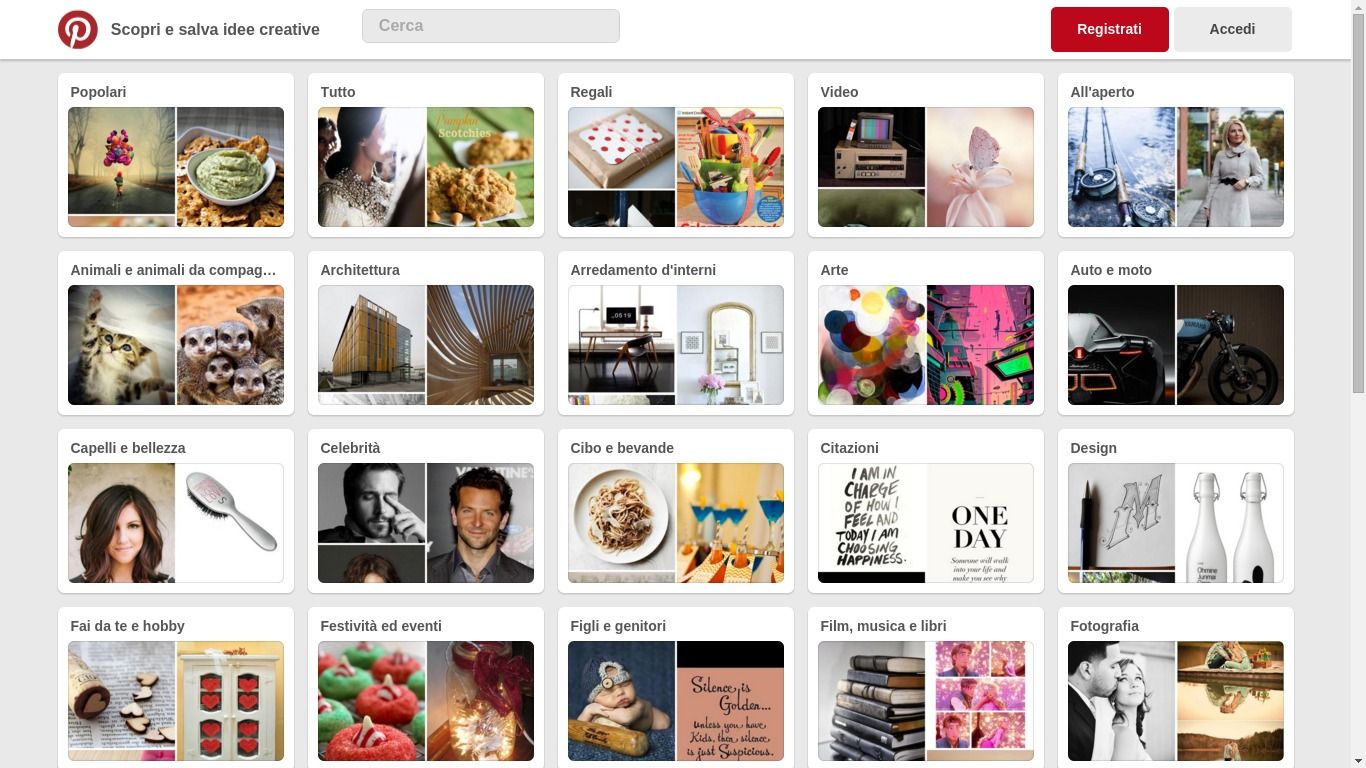Open the kitten thumbnail in Animali
Screen dimensions: 1366x768
click(121, 345)
